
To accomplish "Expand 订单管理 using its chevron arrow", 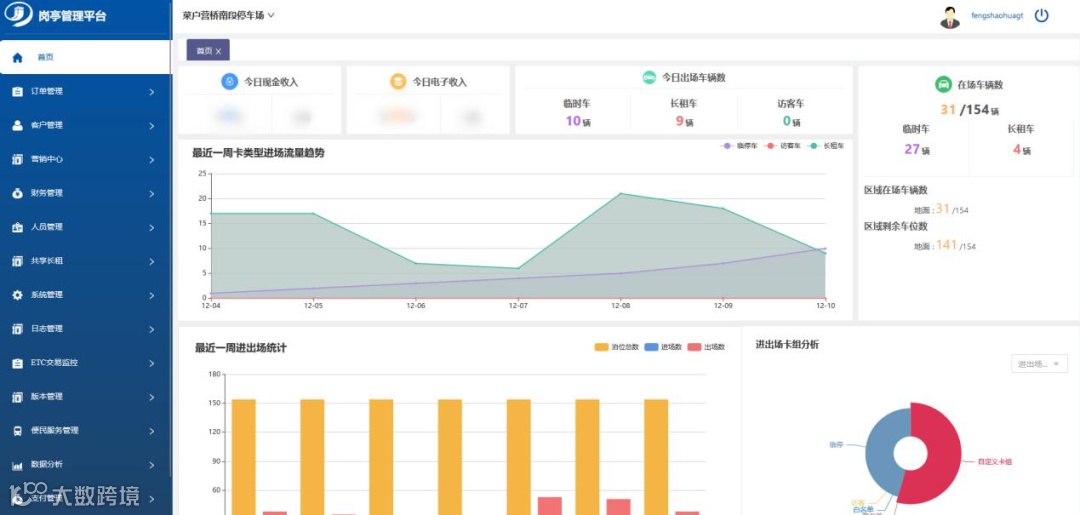I will 152,92.
